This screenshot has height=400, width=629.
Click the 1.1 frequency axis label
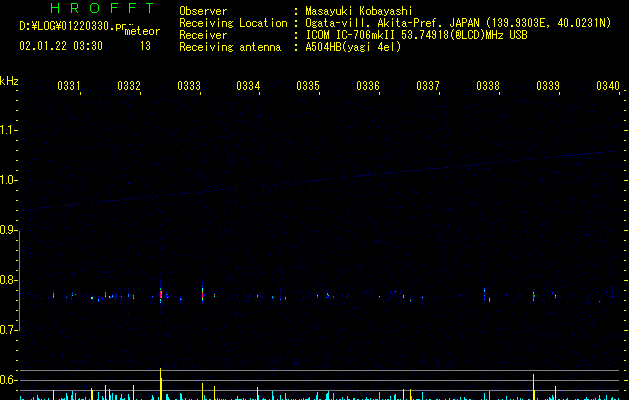click(x=8, y=130)
